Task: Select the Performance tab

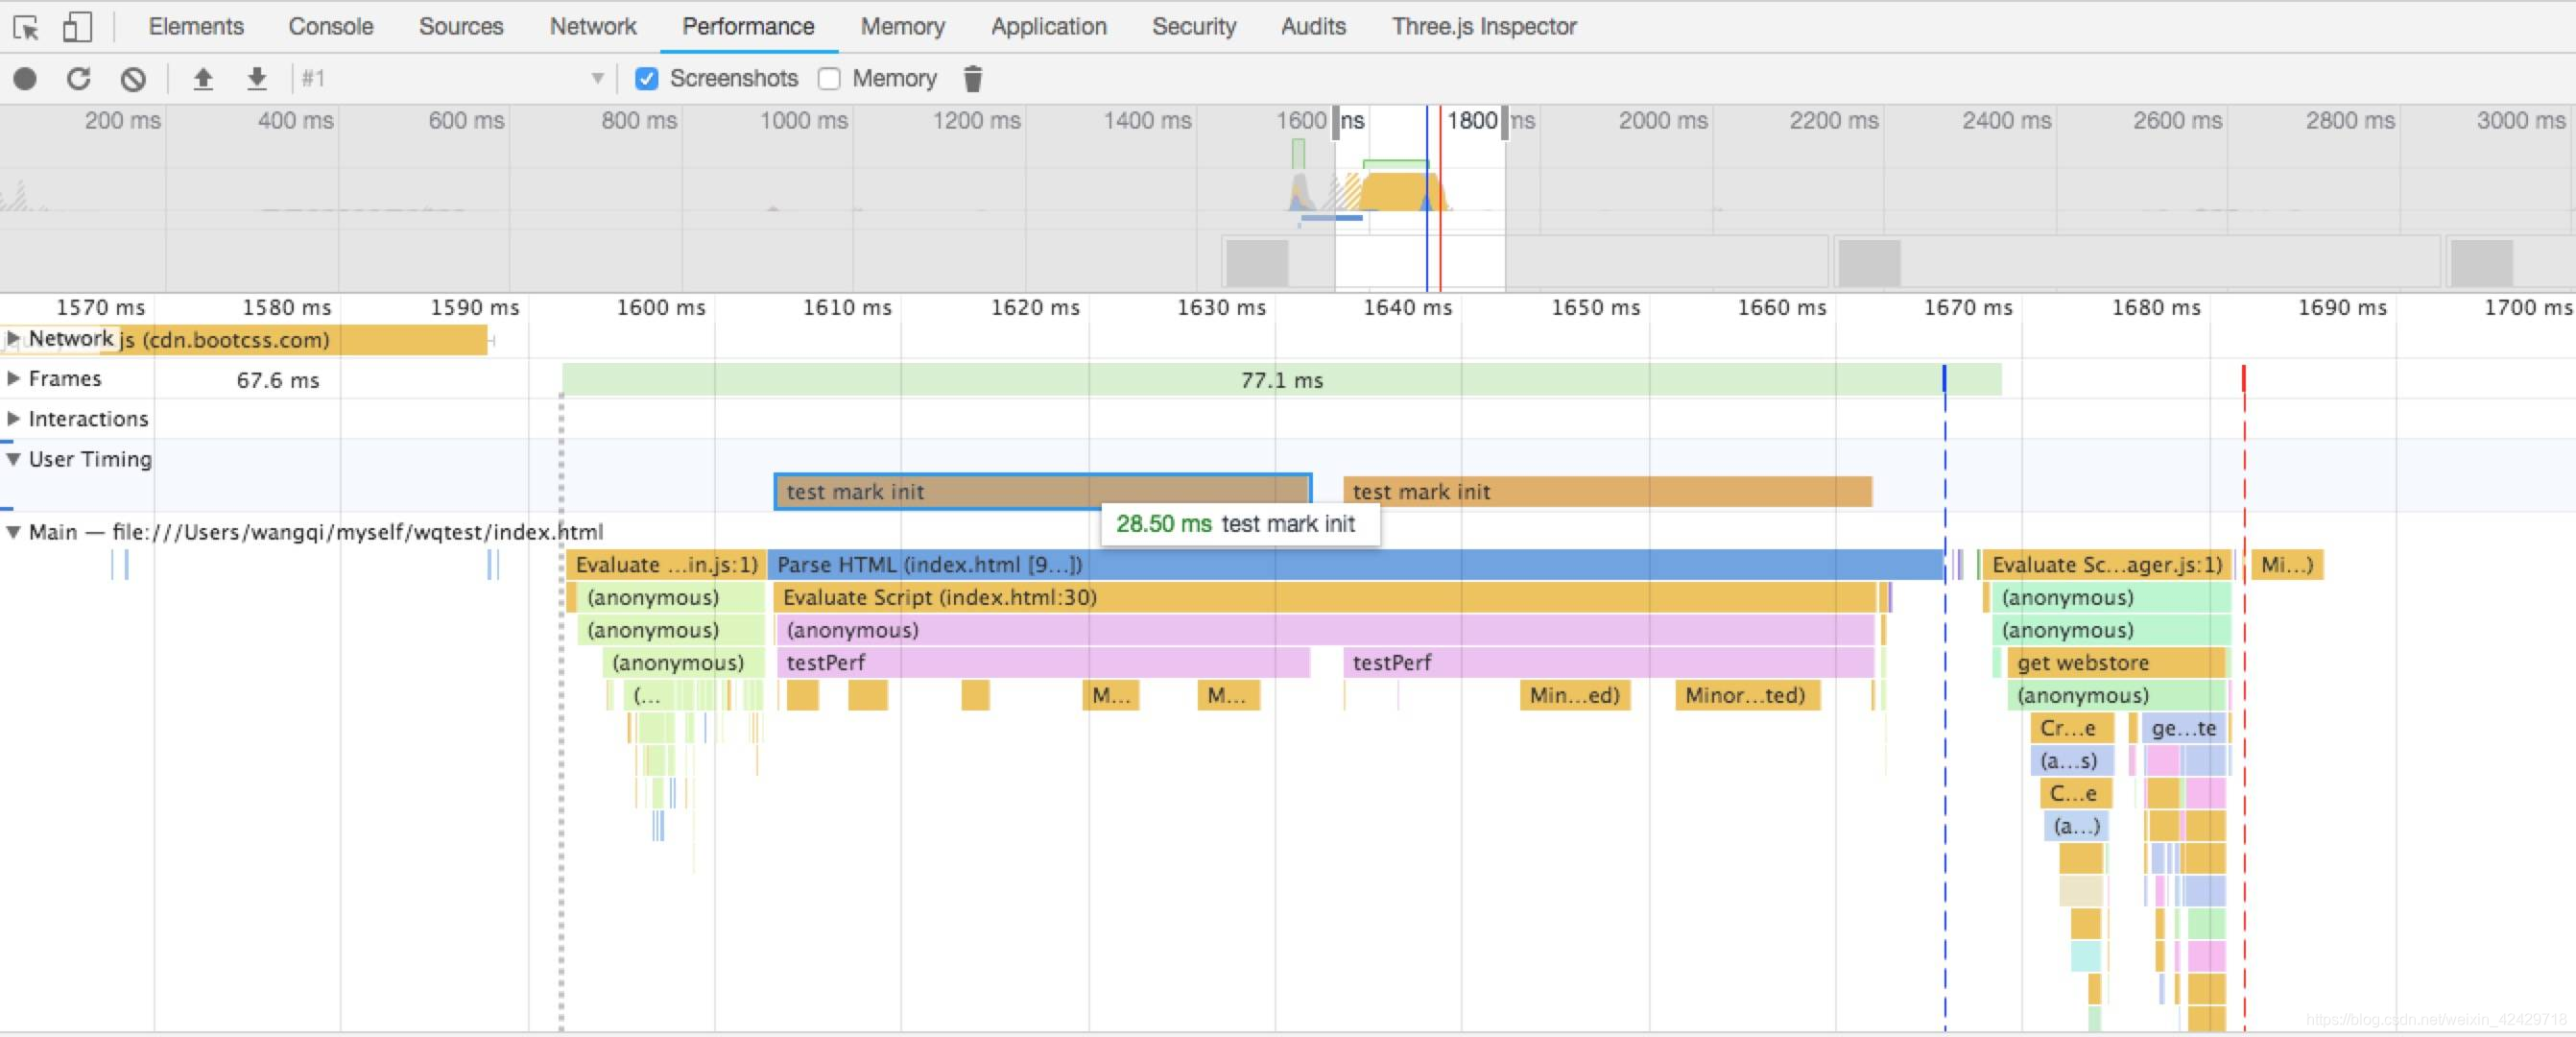Action: click(x=748, y=27)
